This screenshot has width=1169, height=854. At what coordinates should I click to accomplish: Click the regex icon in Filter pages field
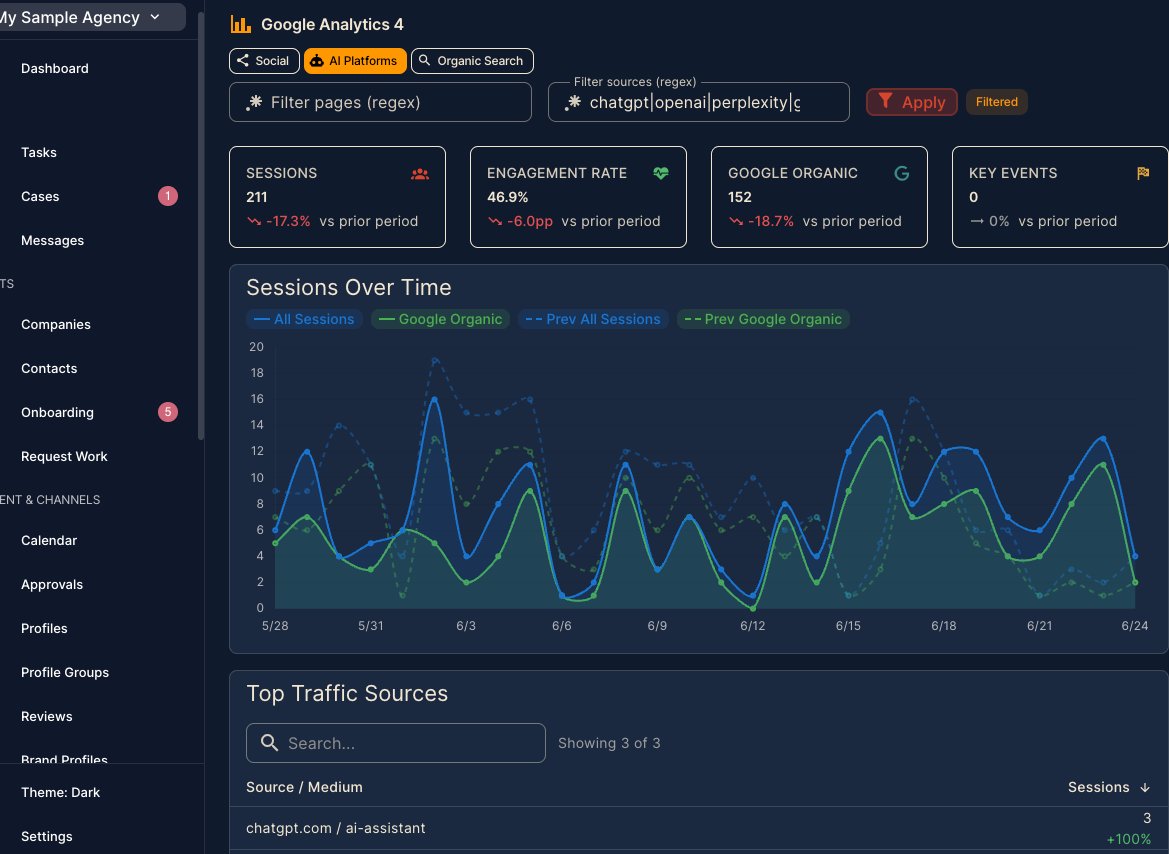click(x=254, y=102)
